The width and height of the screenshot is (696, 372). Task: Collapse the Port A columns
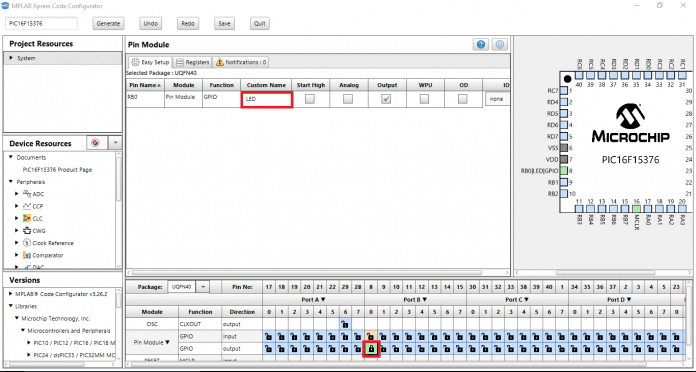pyautogui.click(x=323, y=300)
